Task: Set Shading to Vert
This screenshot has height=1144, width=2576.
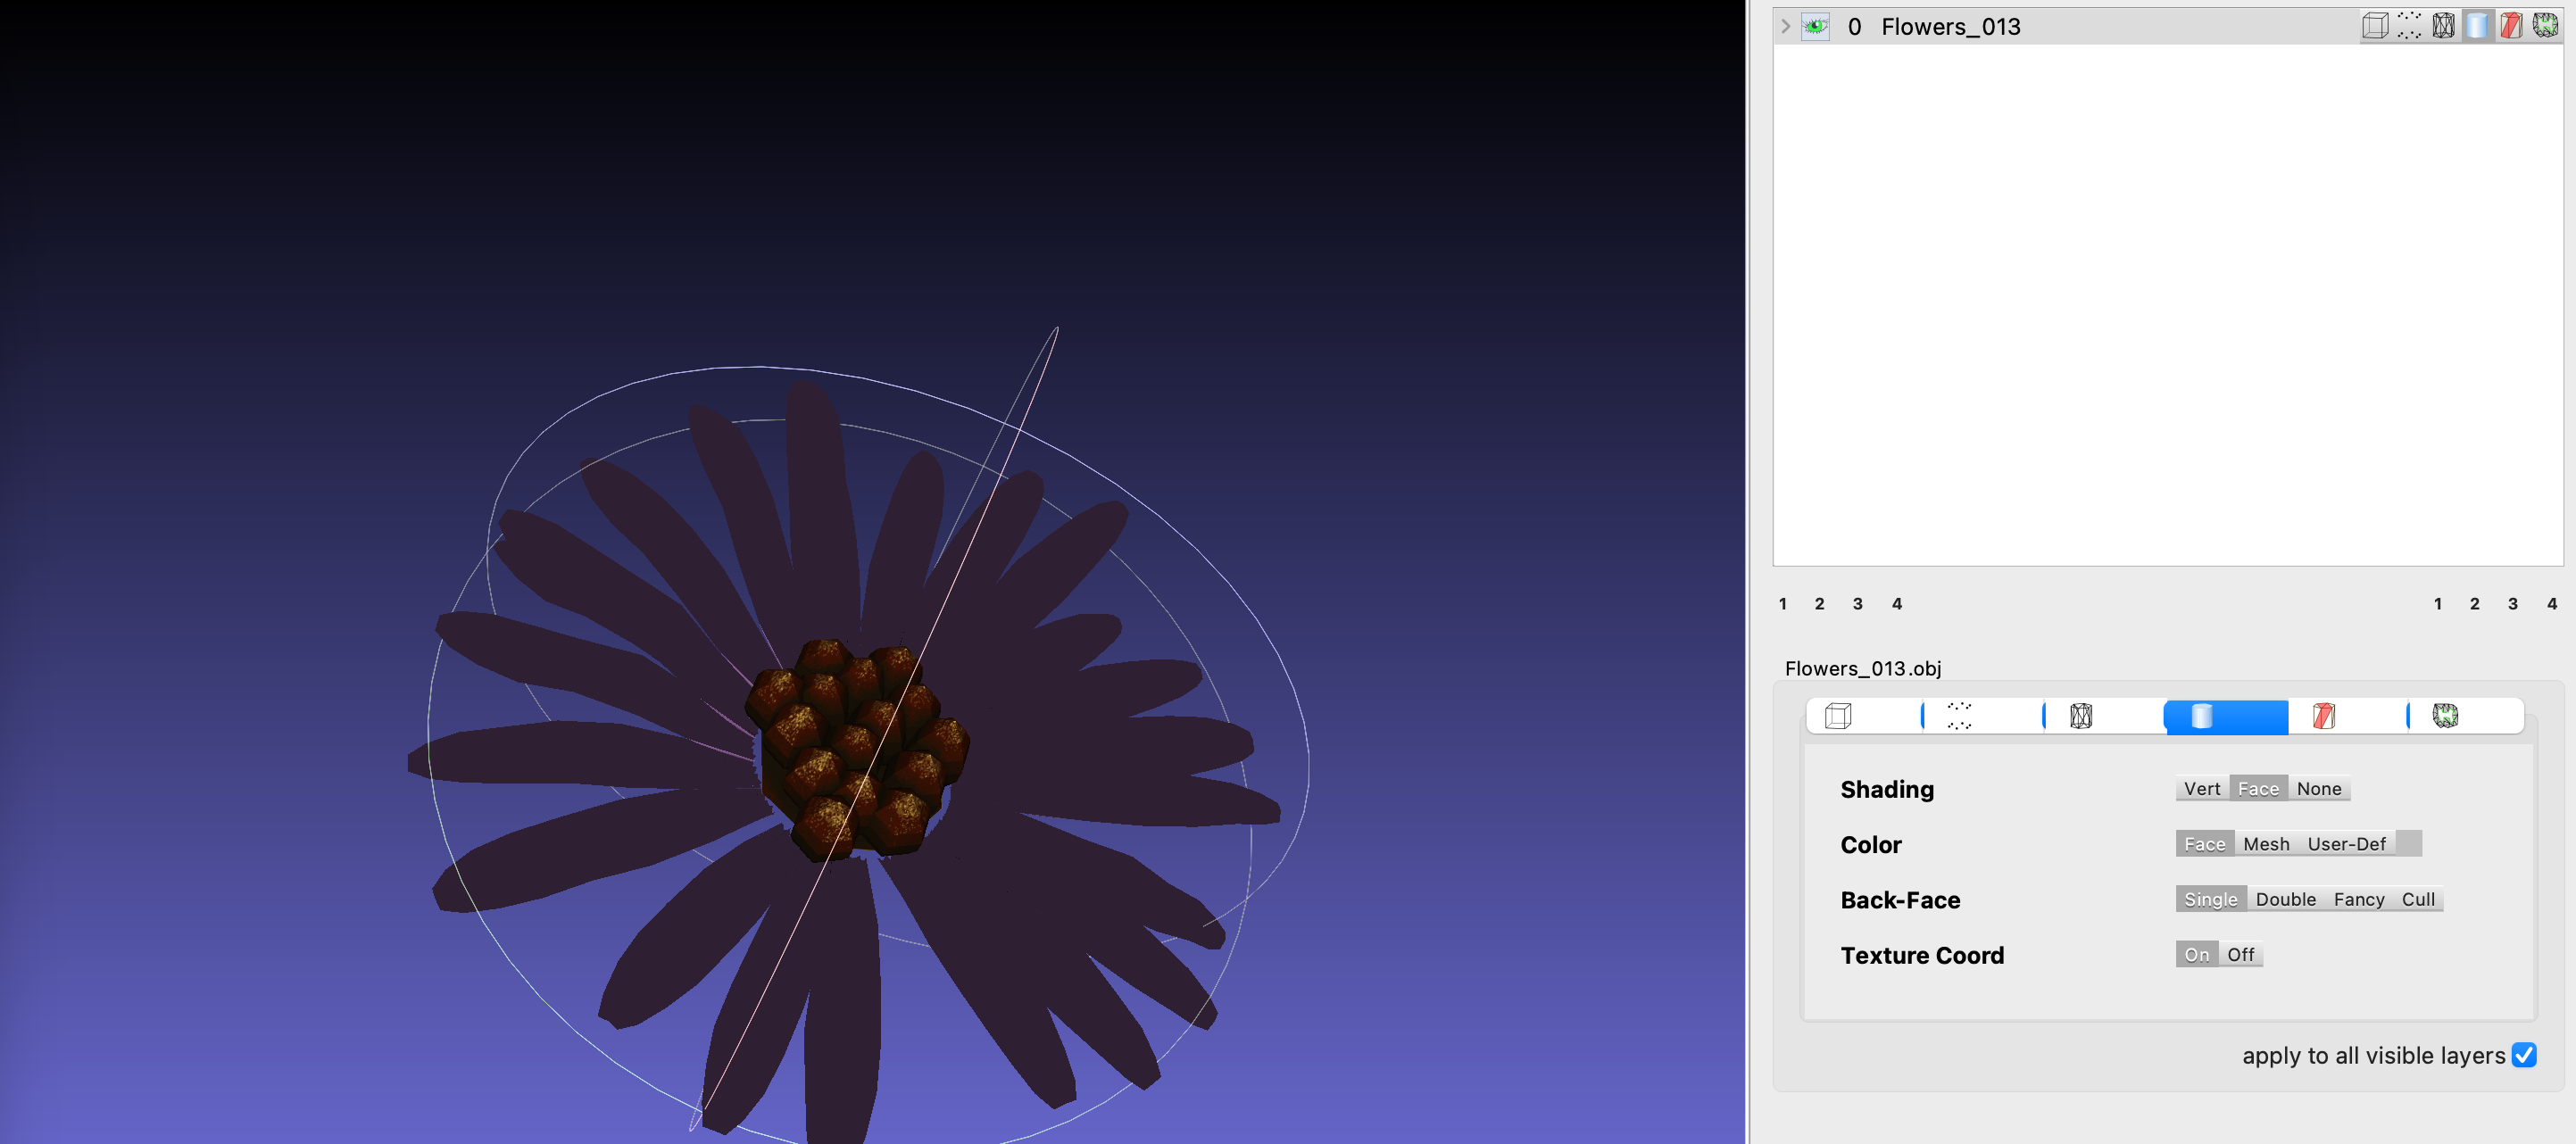Action: point(2201,788)
